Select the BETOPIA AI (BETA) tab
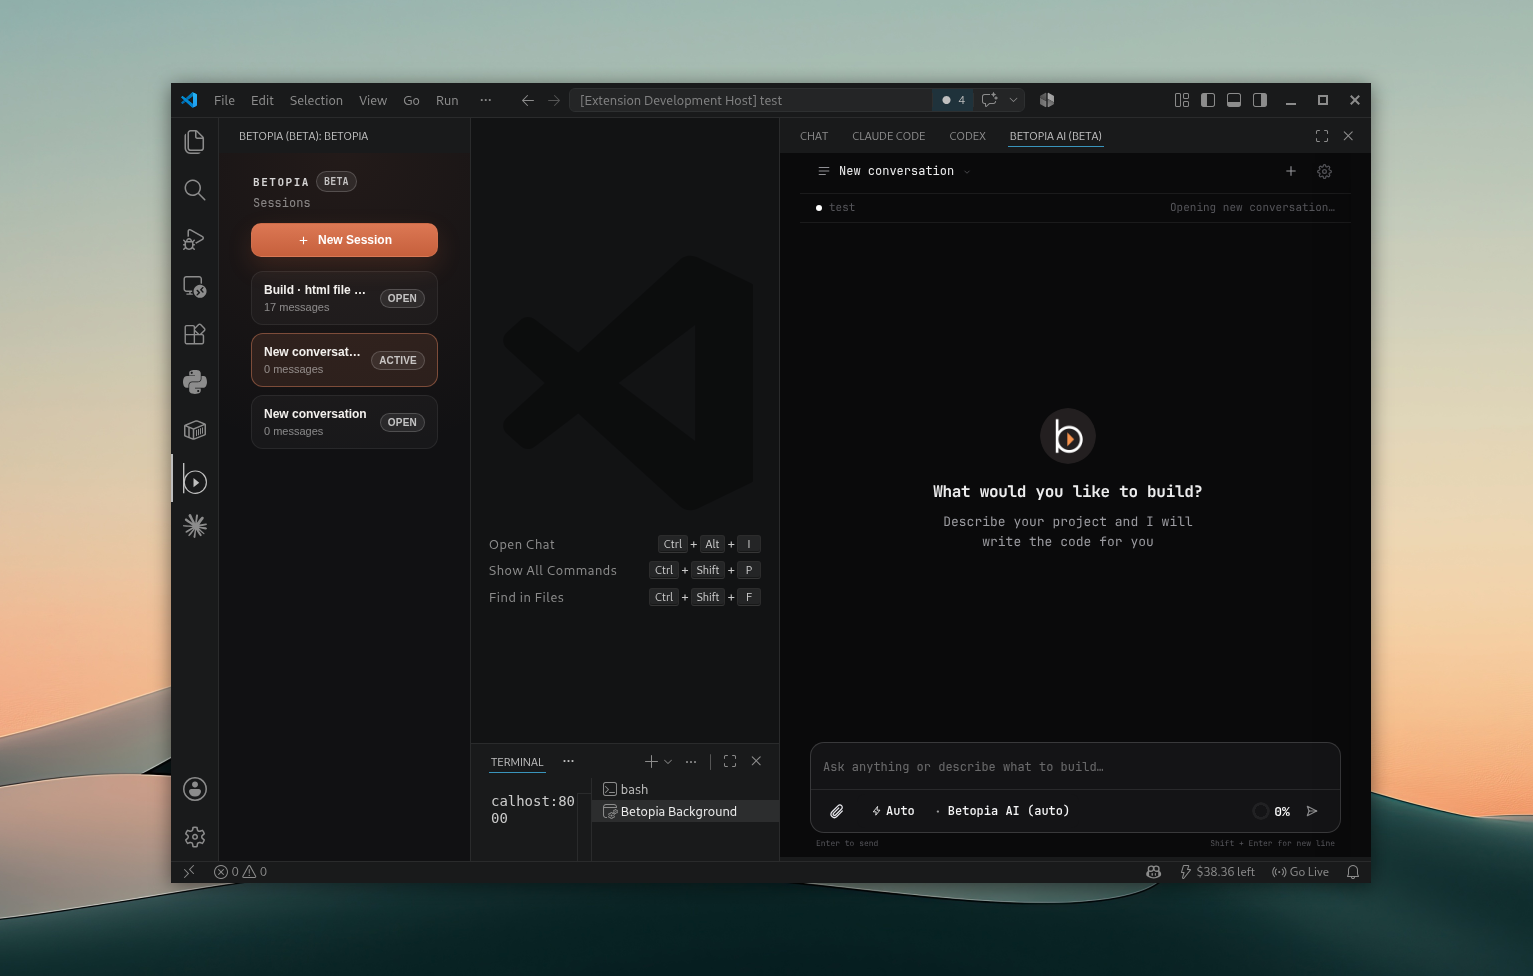 point(1055,136)
